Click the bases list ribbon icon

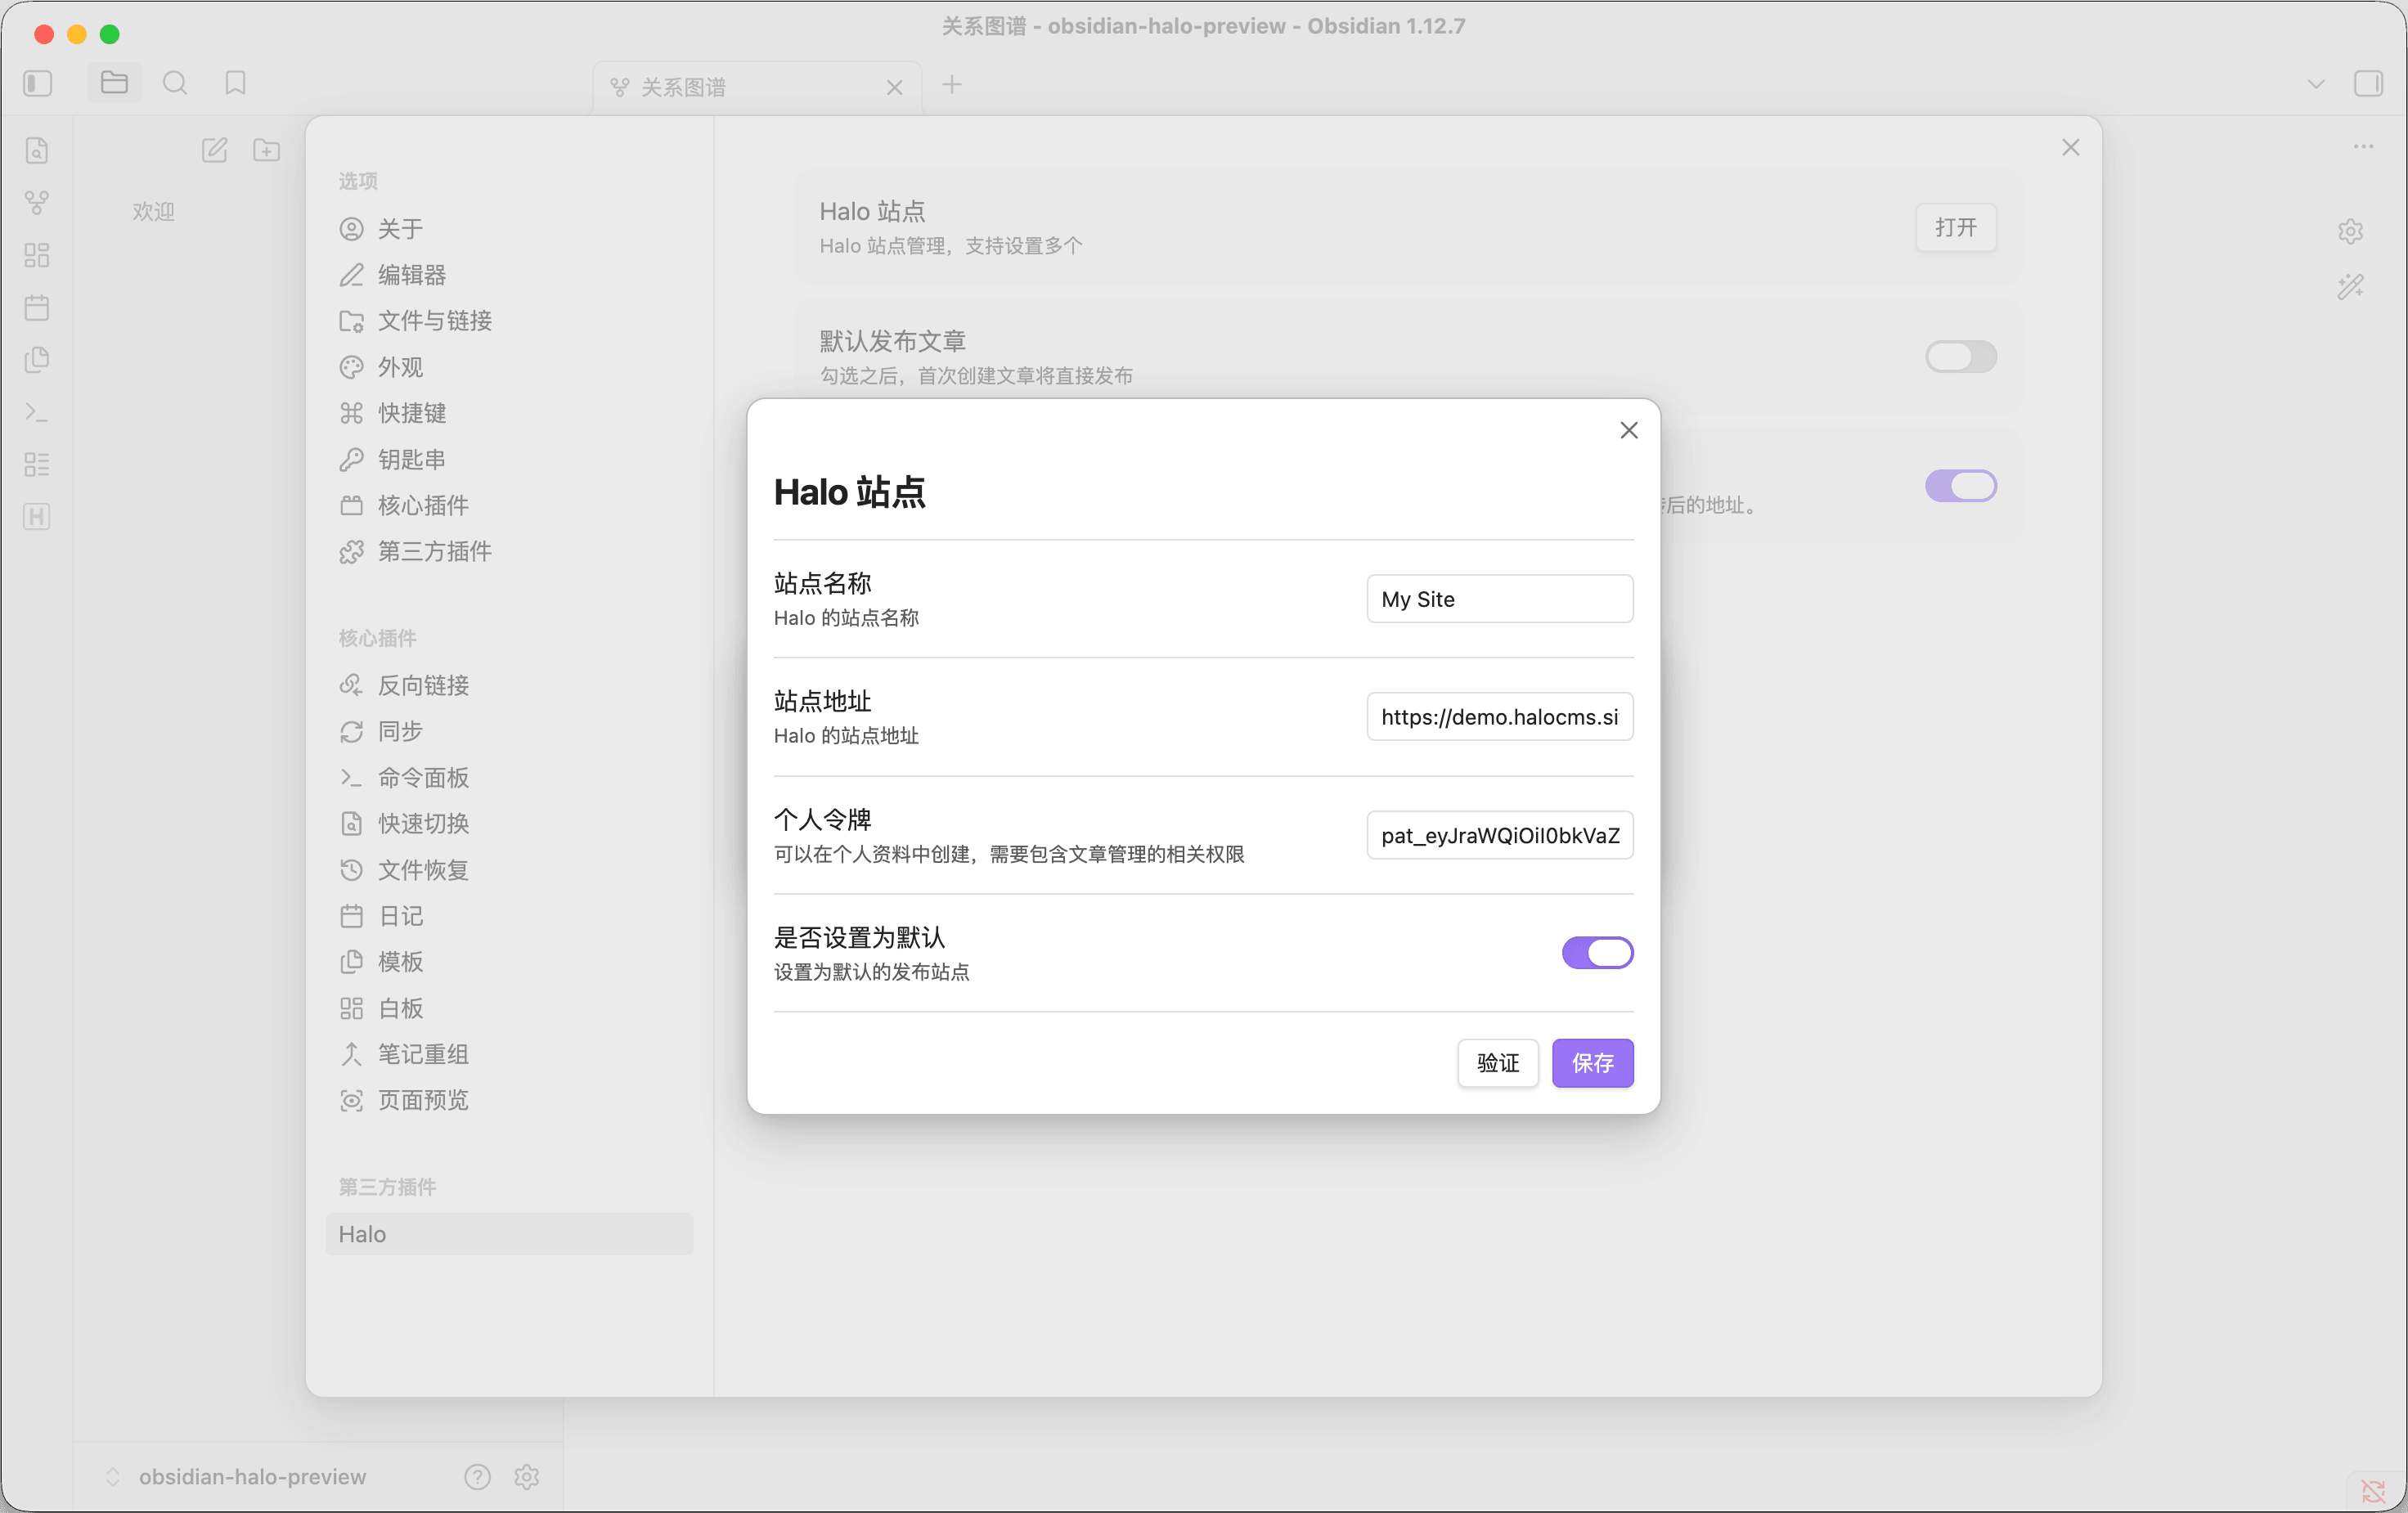pyautogui.click(x=37, y=464)
